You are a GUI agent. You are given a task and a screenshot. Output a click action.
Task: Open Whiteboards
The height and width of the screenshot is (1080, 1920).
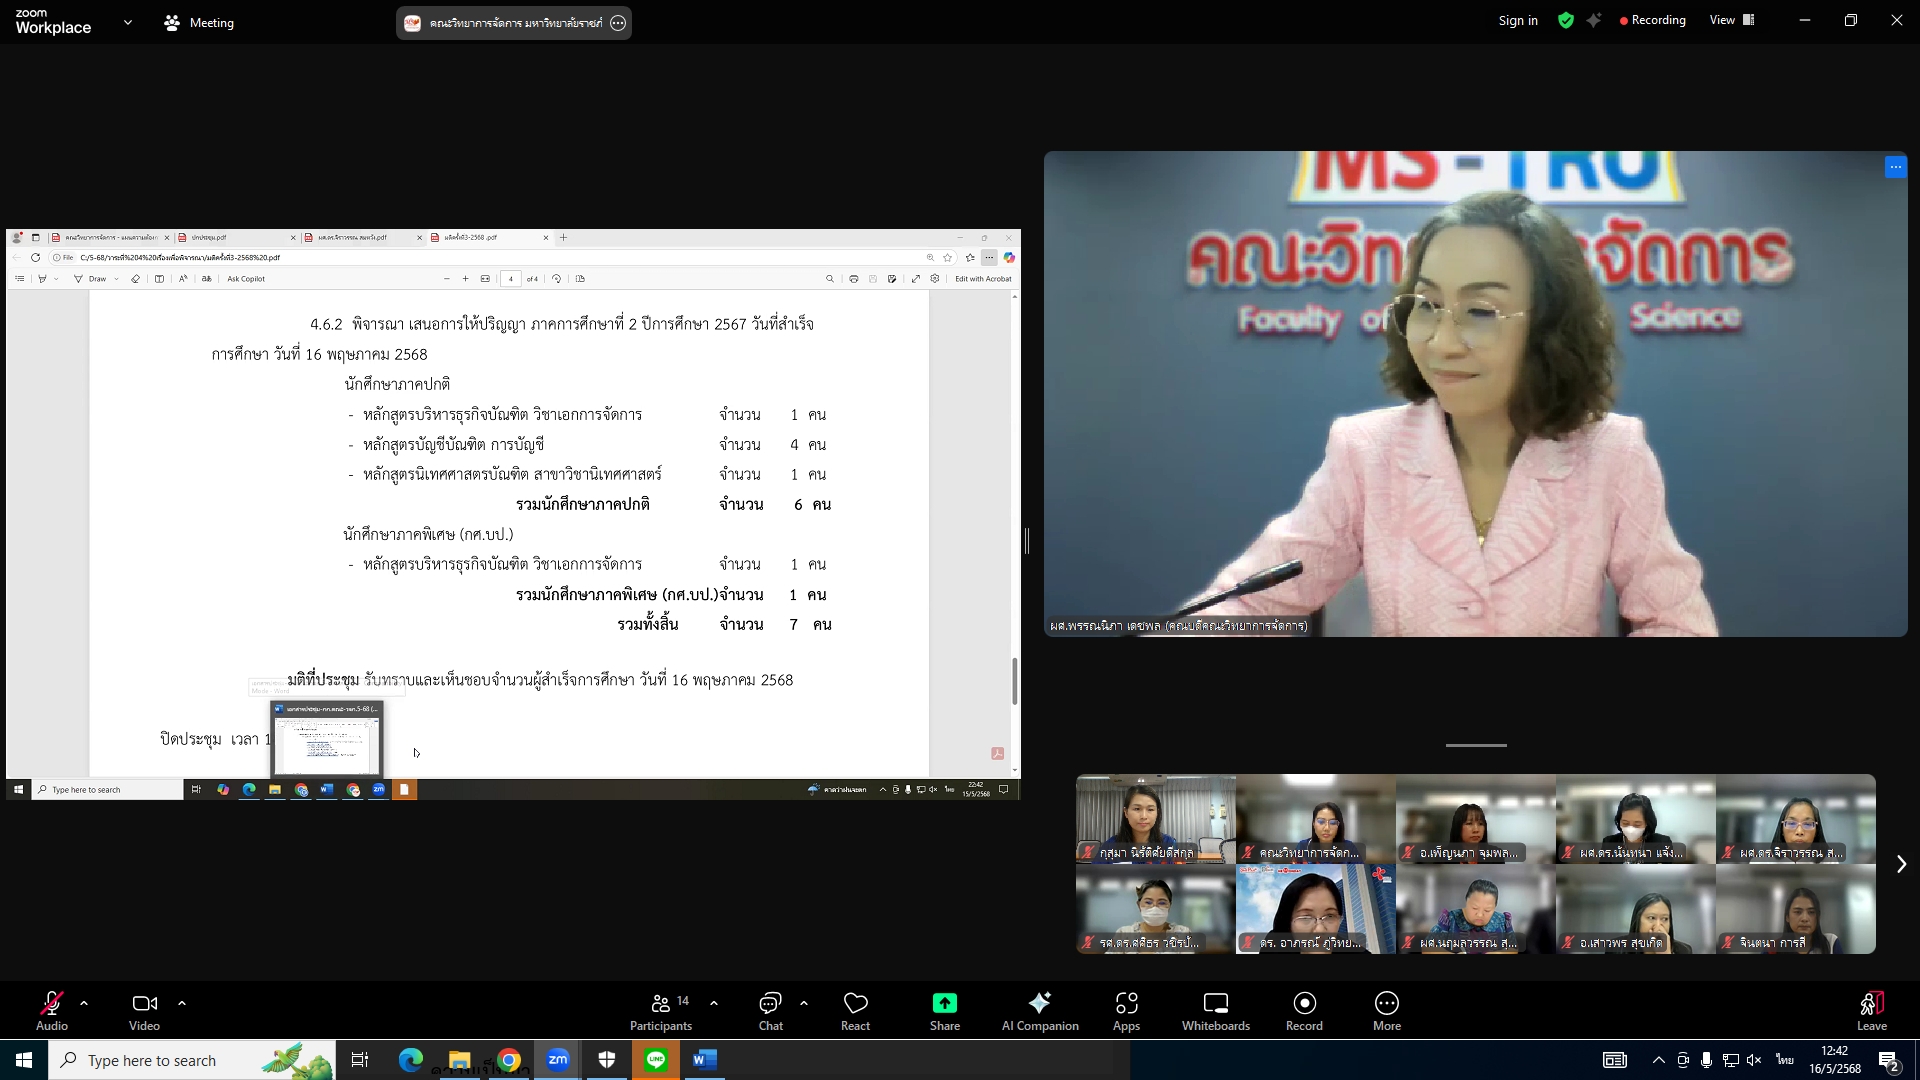click(x=1215, y=1010)
